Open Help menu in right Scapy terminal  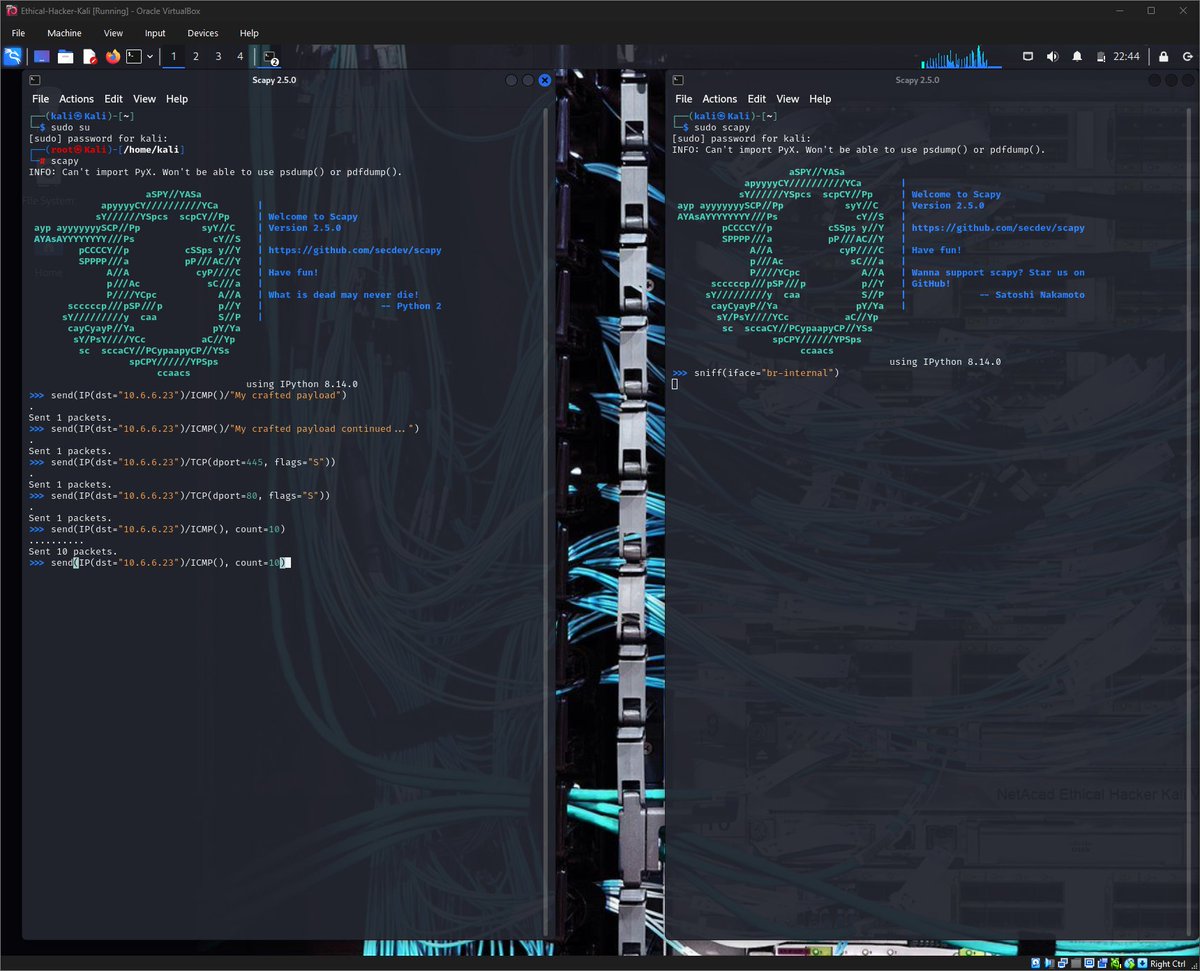coord(820,99)
